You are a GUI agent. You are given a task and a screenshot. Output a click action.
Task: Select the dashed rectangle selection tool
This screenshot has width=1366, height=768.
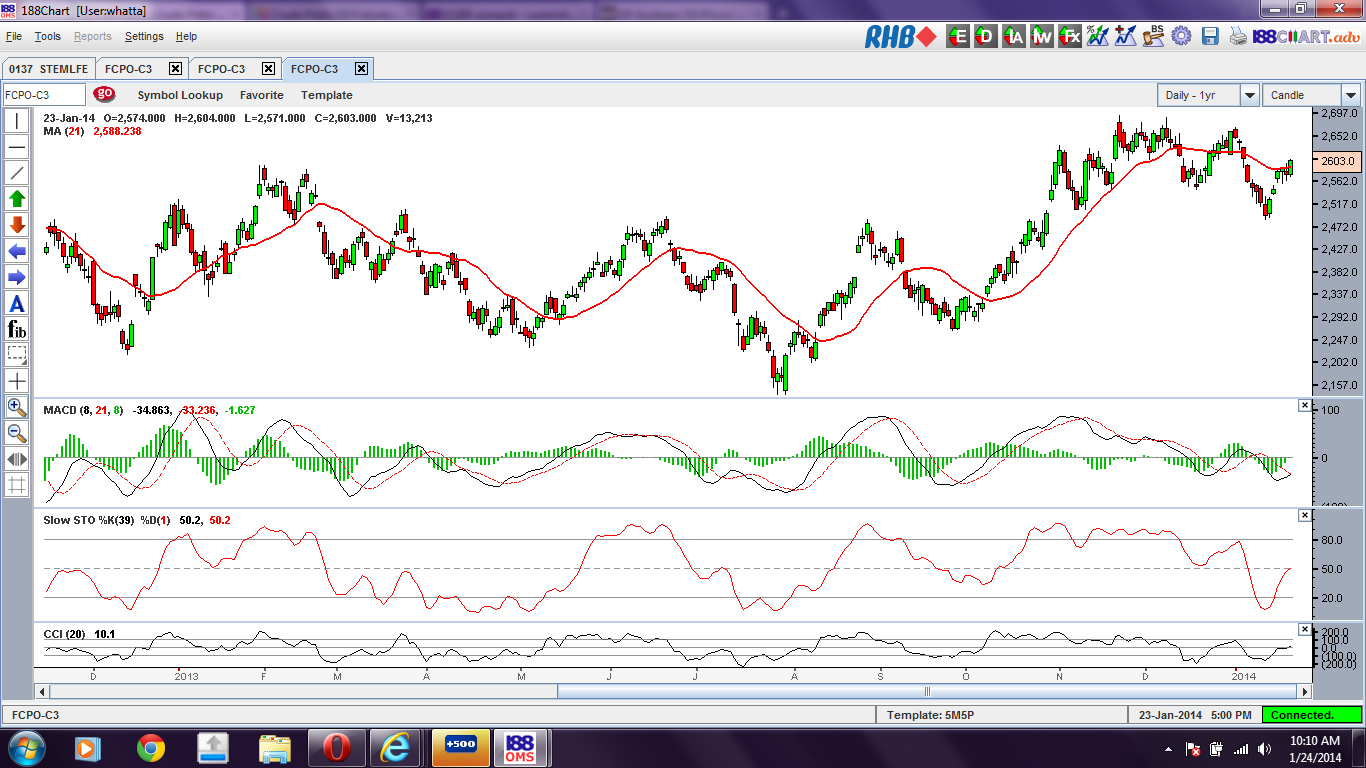17,355
